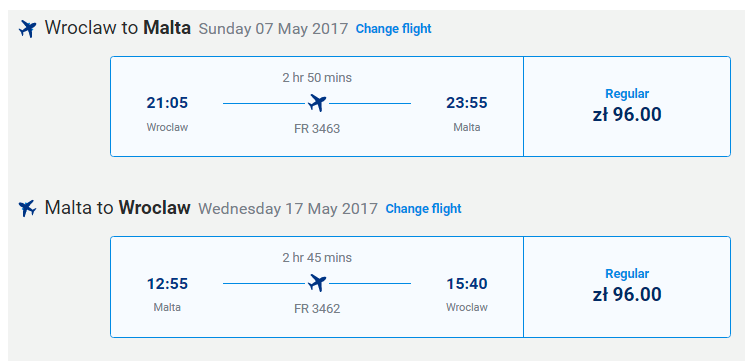The width and height of the screenshot is (753, 364).
Task: Click the 15:40 Wroclaw arrival time
Action: tap(467, 284)
